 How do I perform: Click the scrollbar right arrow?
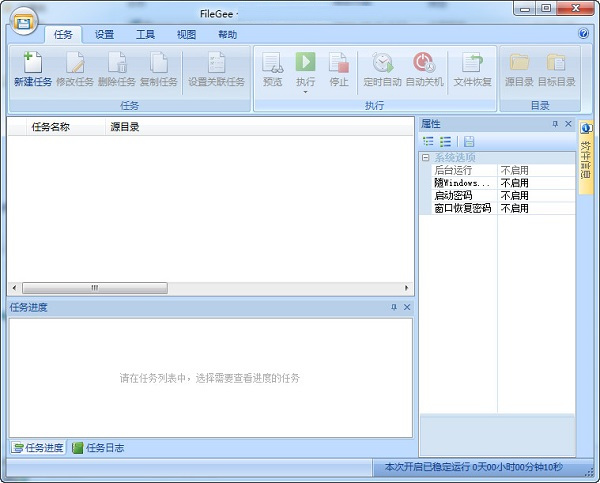(x=406, y=288)
